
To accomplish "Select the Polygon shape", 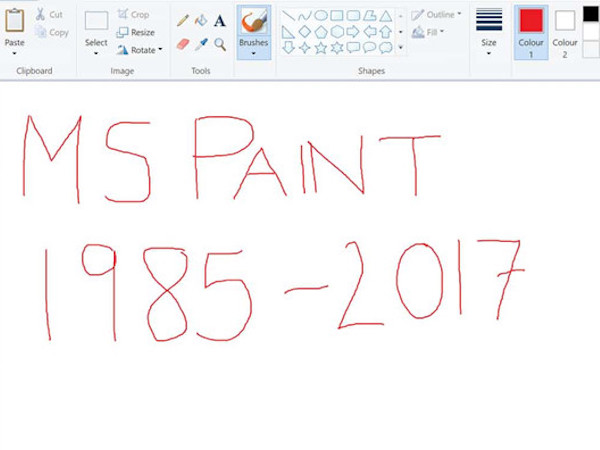I will [370, 15].
